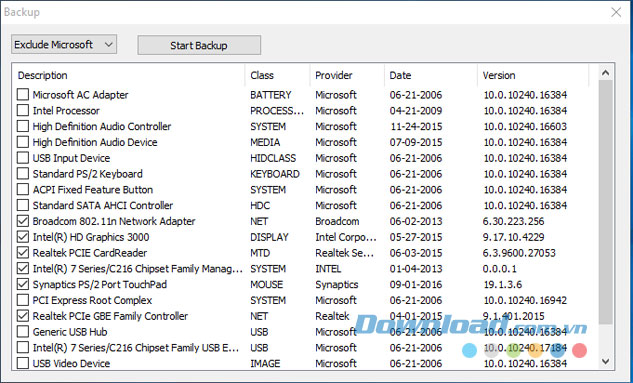Viewport: 633px width, 383px height.
Task: Click version 6.30.223.256
Action: [514, 221]
